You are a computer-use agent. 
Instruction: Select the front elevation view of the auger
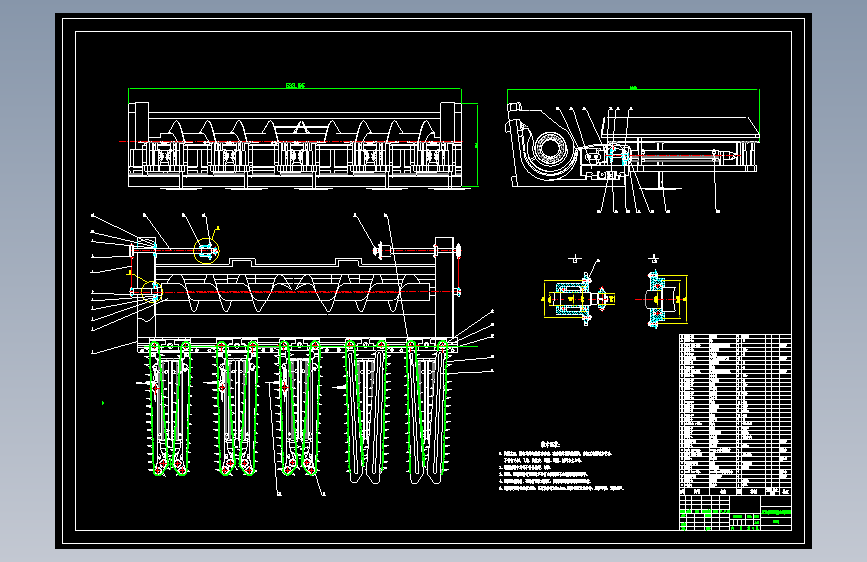click(x=296, y=145)
